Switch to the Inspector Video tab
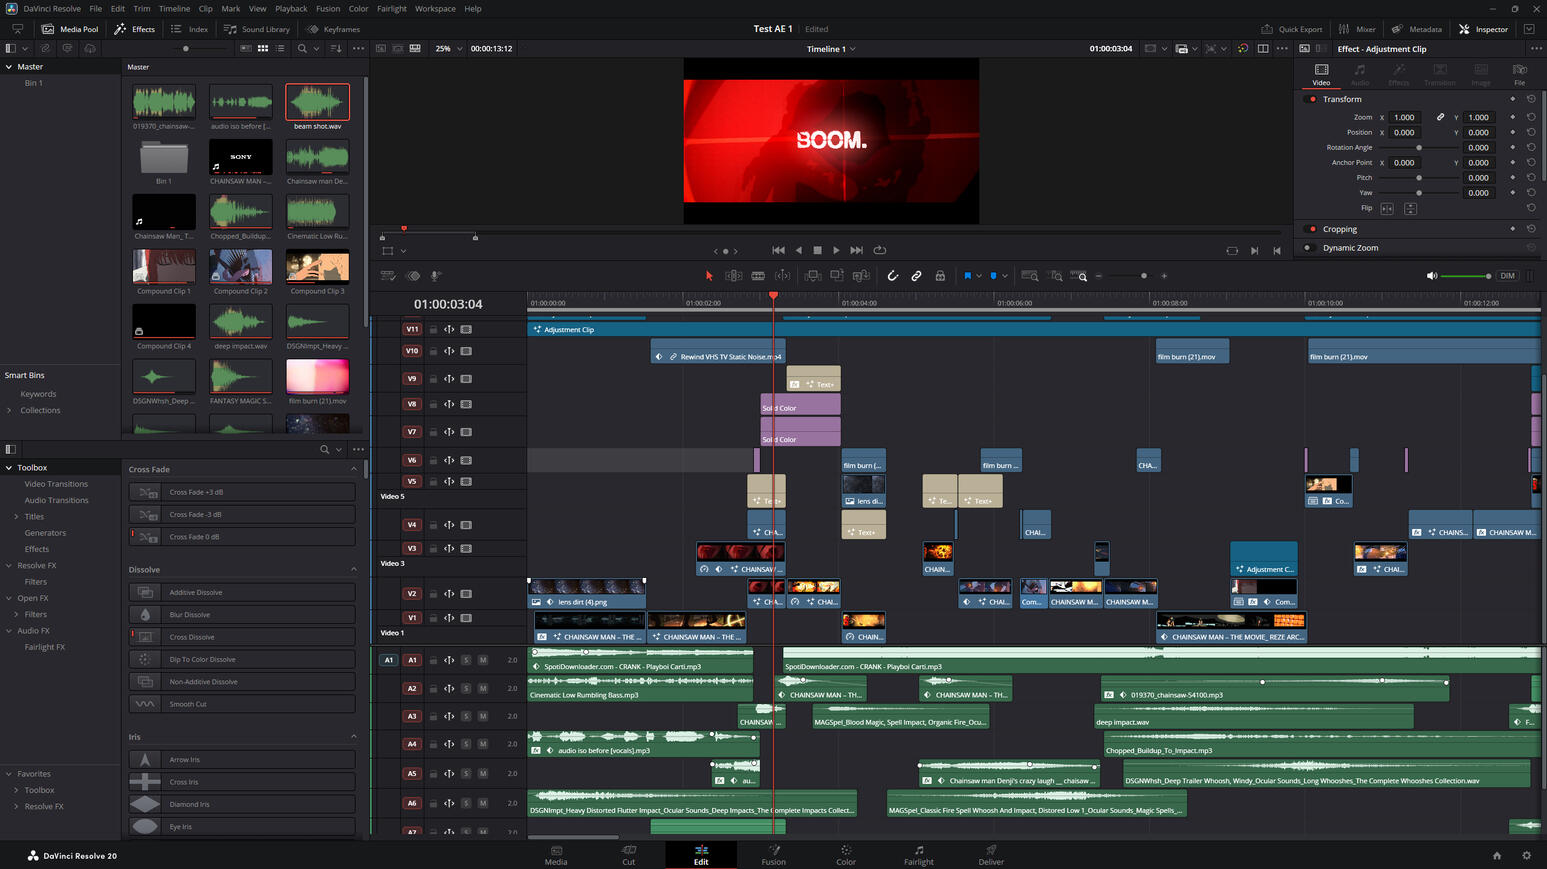1547x869 pixels. tap(1321, 75)
